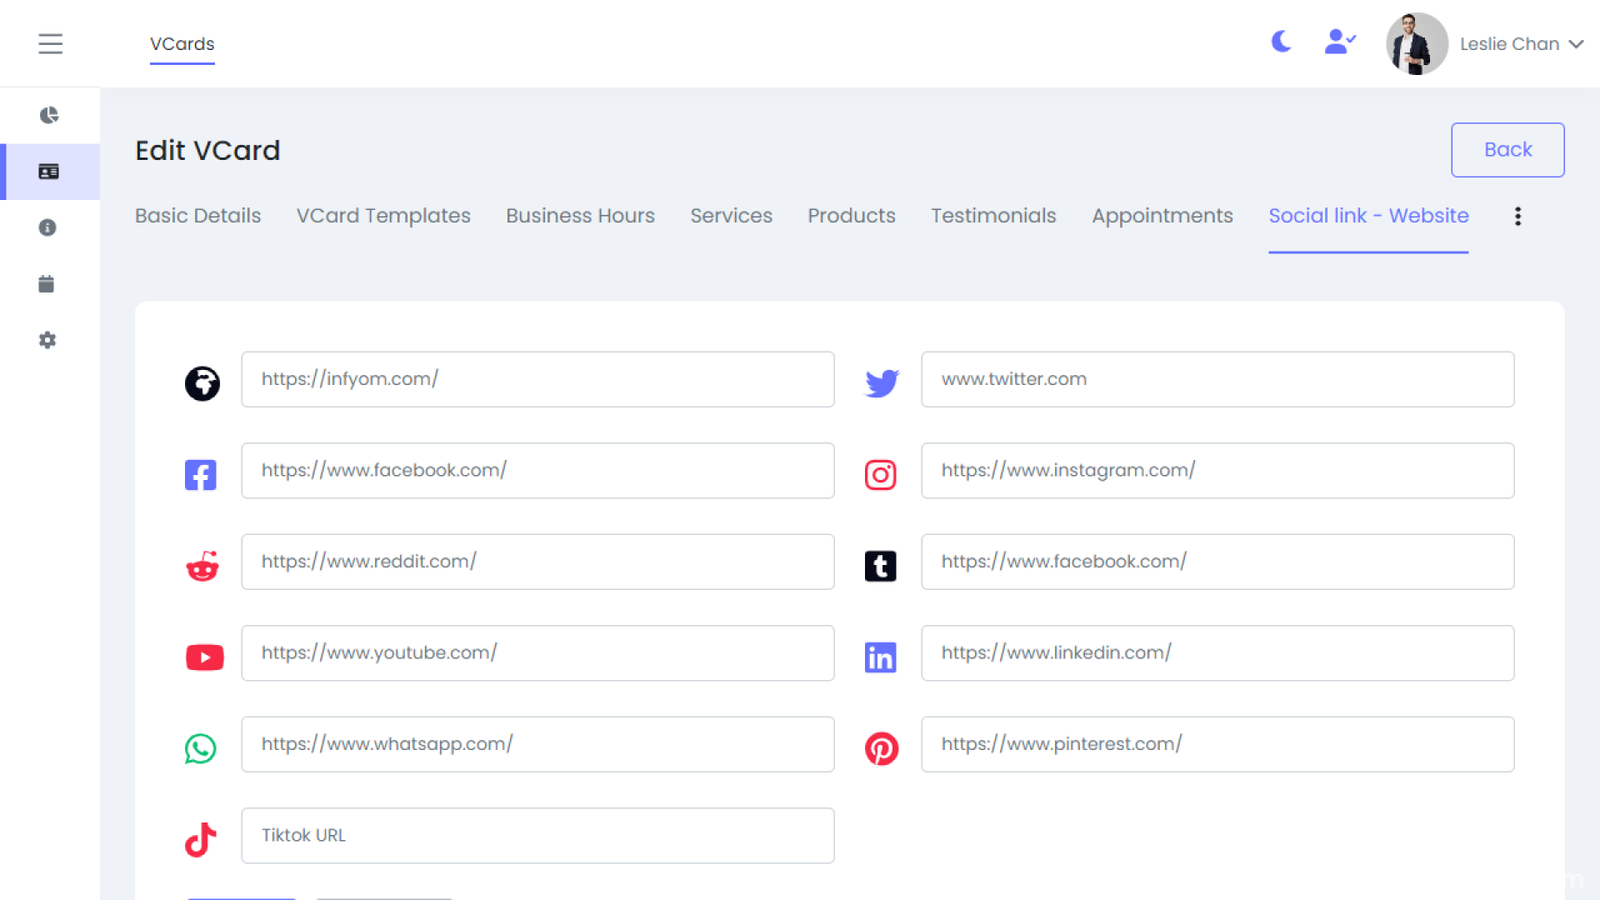
Task: Open the settings gear sidebar icon
Action: [47, 340]
